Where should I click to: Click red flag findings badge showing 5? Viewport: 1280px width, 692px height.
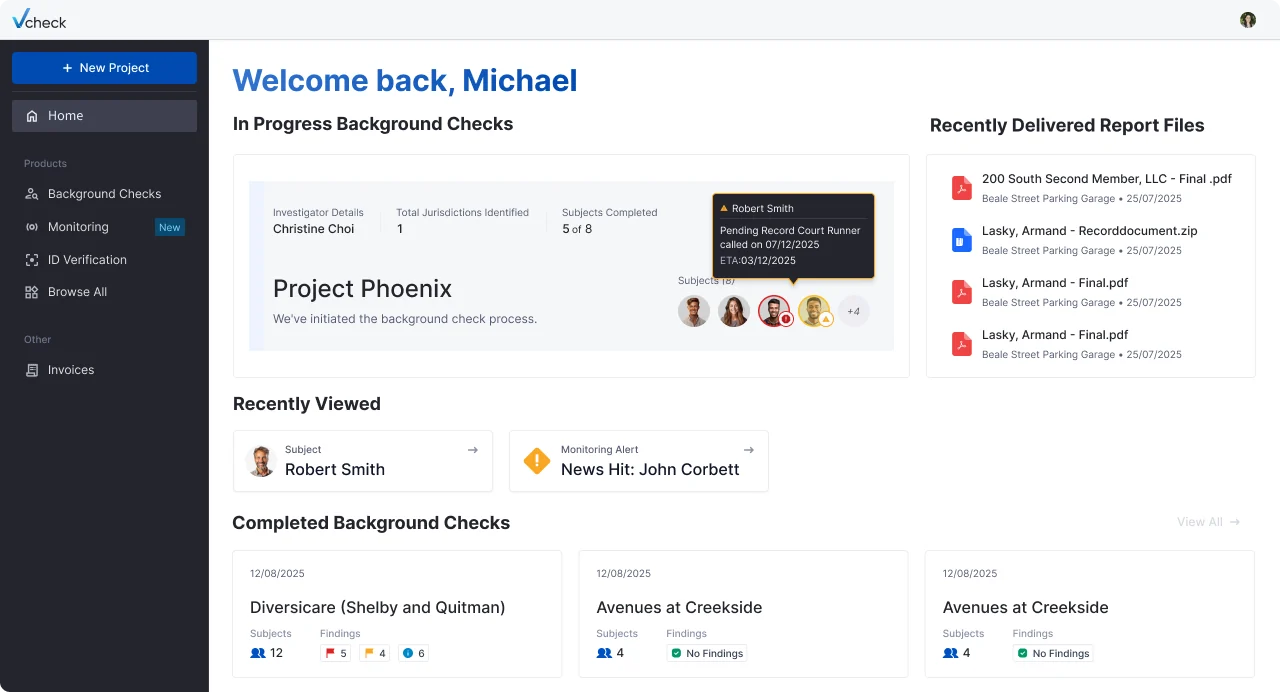click(335, 654)
